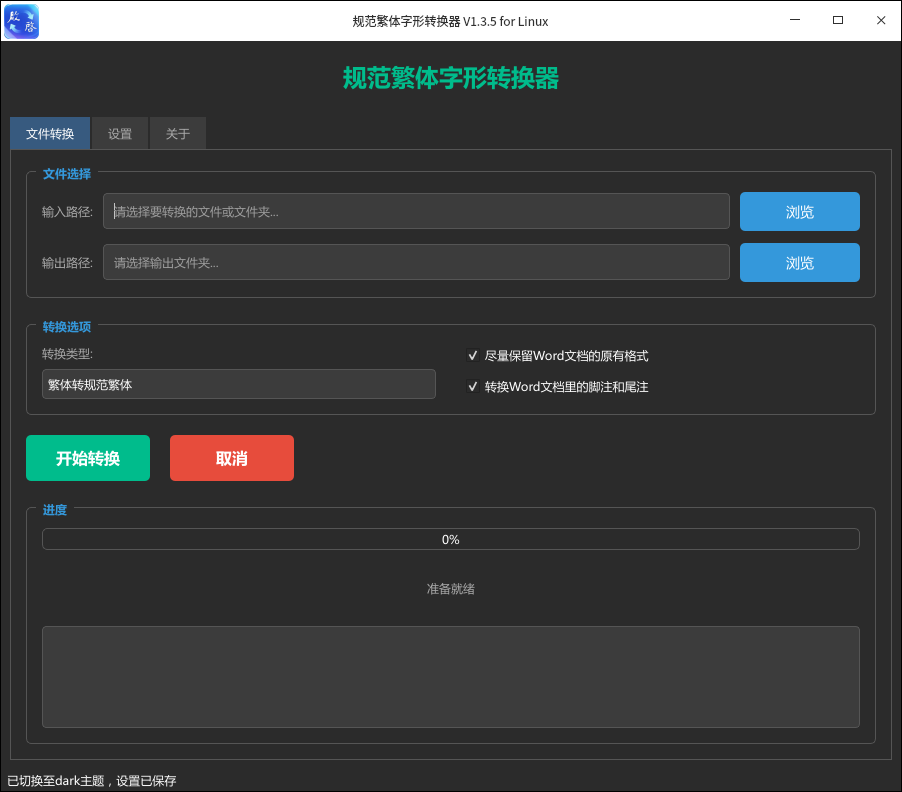Screen dimensions: 902x792
Task: Click the status bar theme message
Action: [x=92, y=780]
